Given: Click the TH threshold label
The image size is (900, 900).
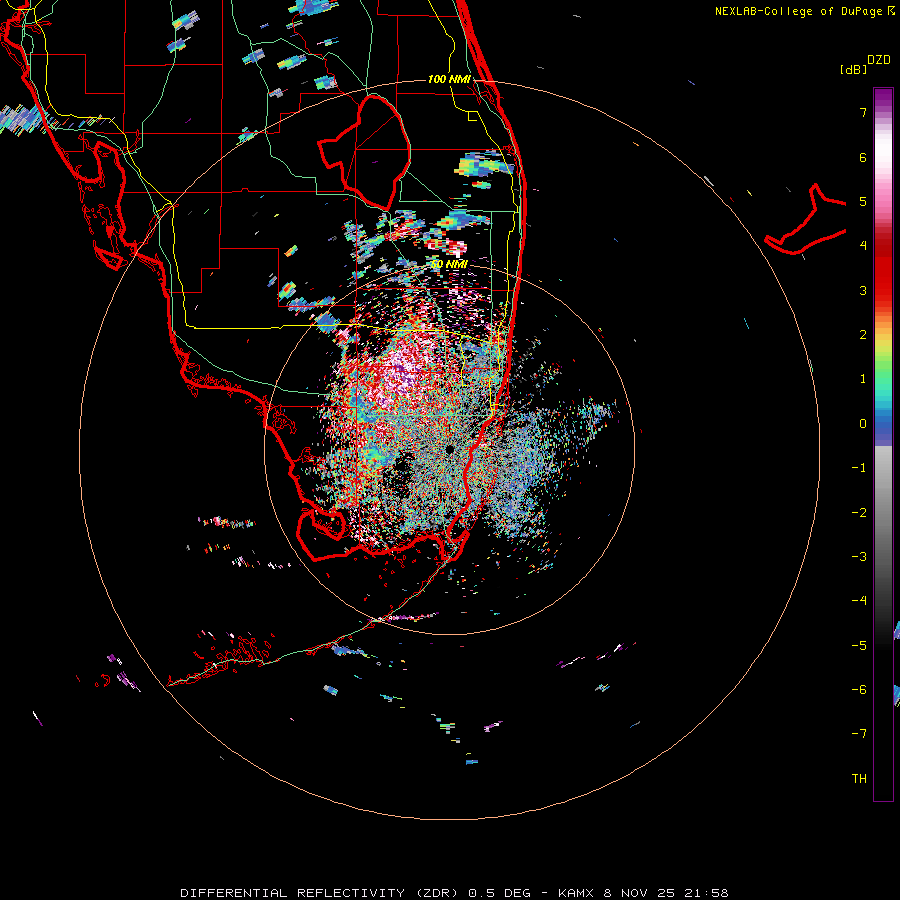Looking at the screenshot, I should pos(859,779).
